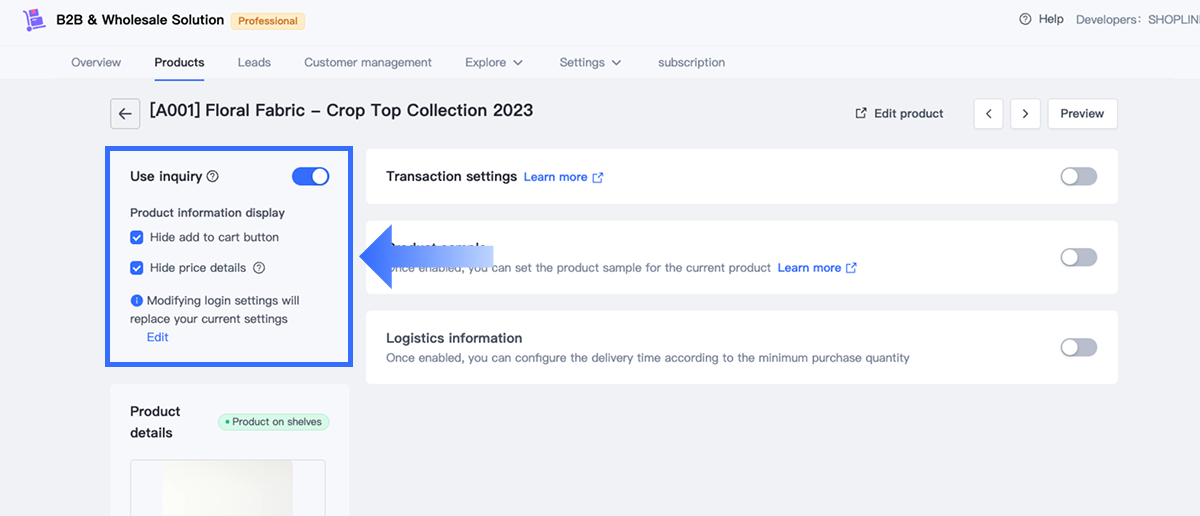Click the Hide price details help icon

pyautogui.click(x=259, y=268)
